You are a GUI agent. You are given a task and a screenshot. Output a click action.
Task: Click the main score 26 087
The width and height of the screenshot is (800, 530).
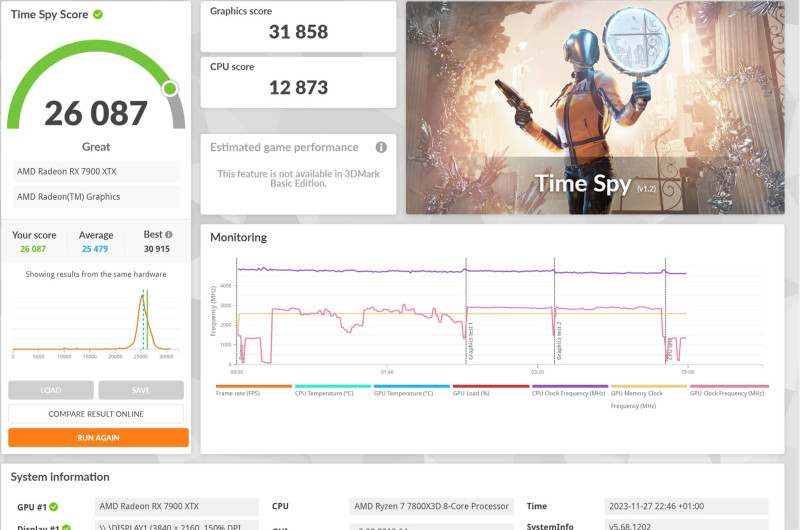pyautogui.click(x=96, y=113)
